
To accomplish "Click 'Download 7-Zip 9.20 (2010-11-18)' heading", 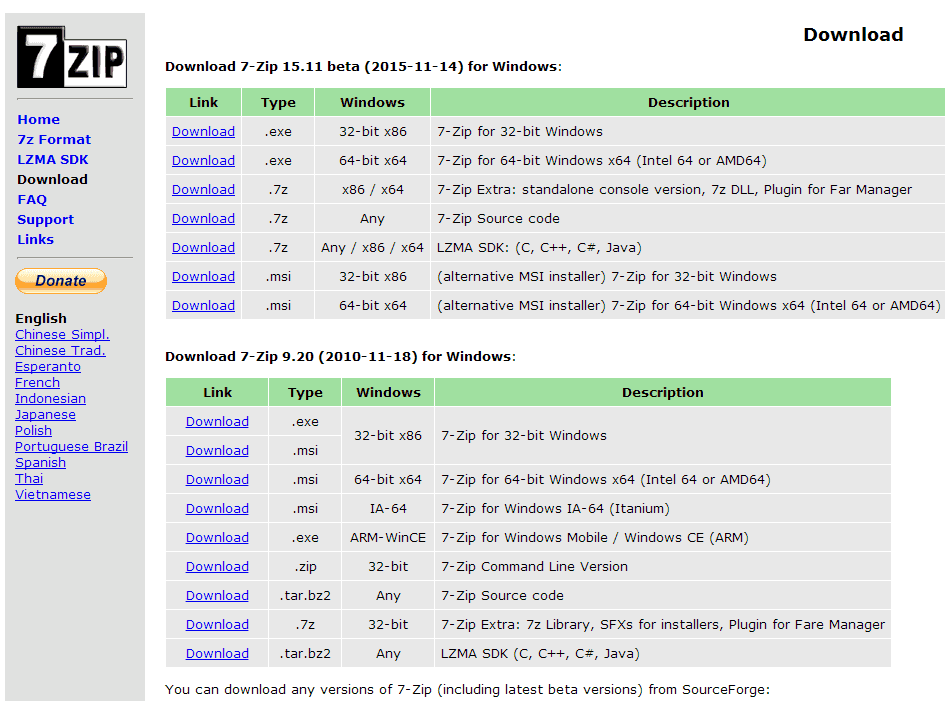I will (x=341, y=356).
